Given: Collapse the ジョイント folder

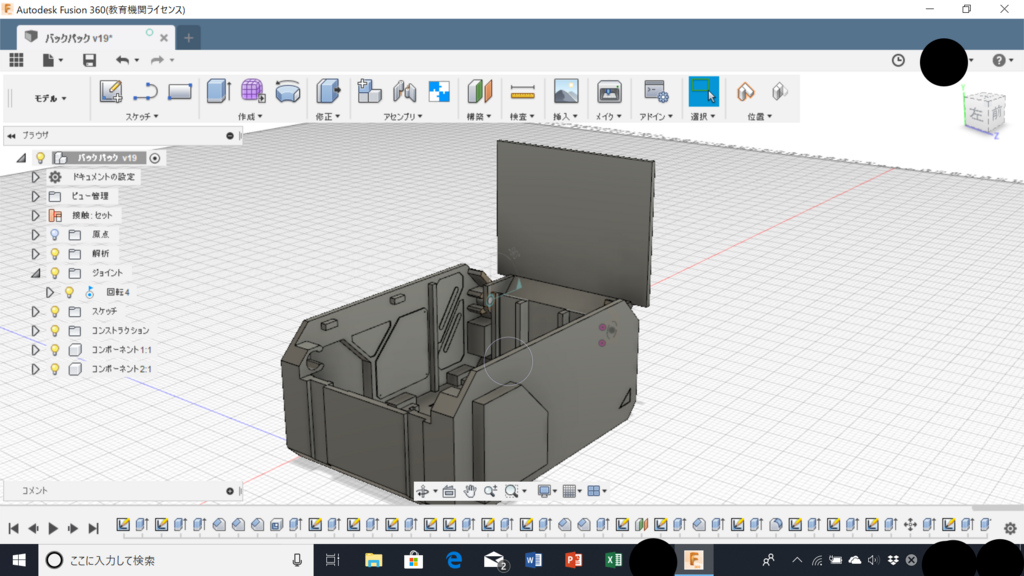Looking at the screenshot, I should tap(35, 273).
